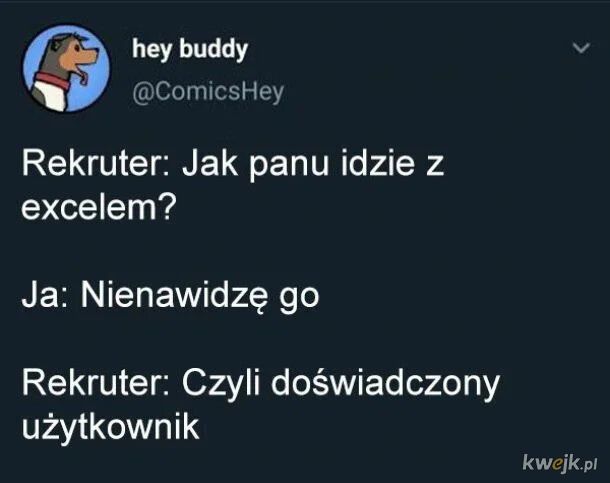Click the word "Ja:" starting the second paragraph
Viewport: 610px width, 483px height.
(x=46, y=295)
